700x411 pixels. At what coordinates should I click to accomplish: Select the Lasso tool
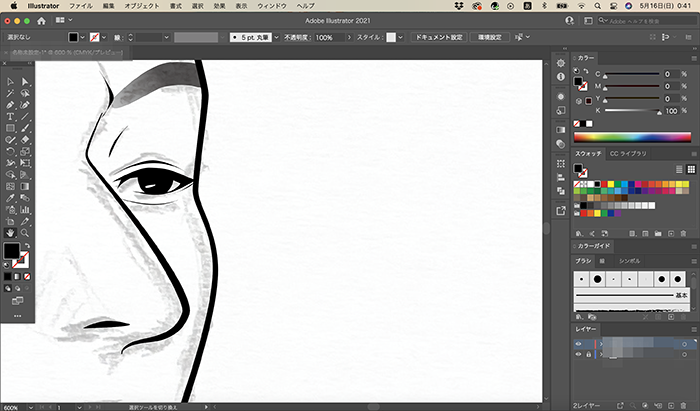[25, 93]
